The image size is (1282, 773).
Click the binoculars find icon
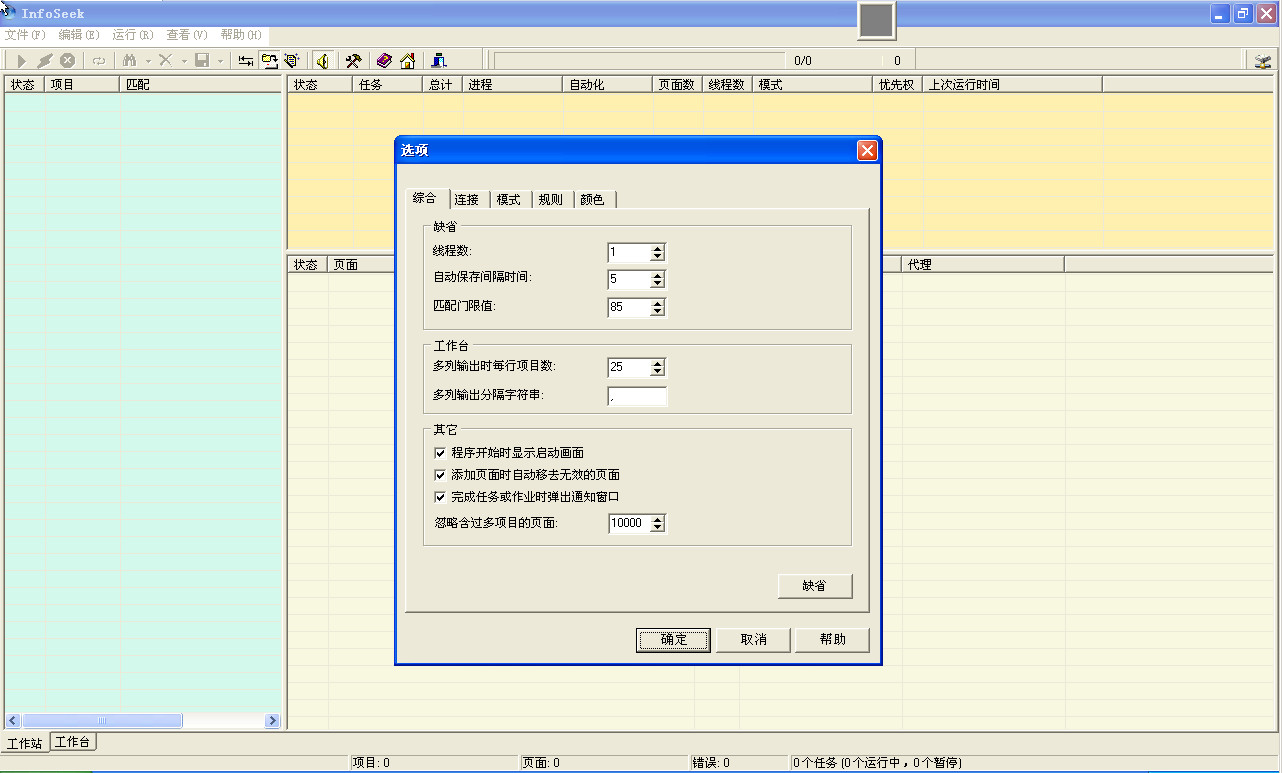click(x=129, y=61)
